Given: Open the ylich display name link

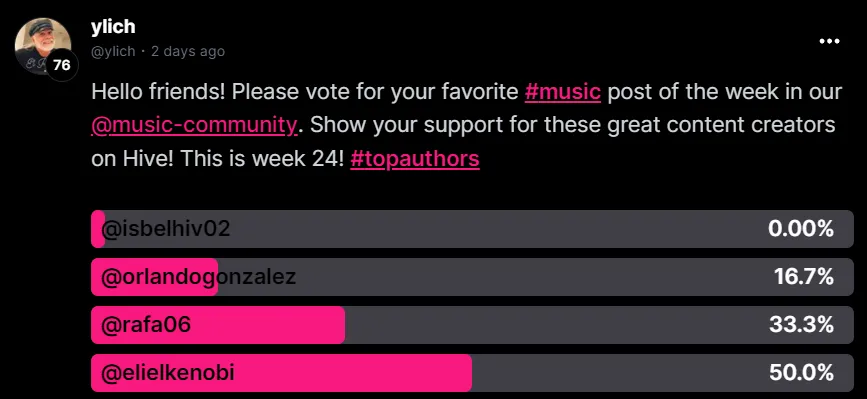Looking at the screenshot, I should coord(113,27).
